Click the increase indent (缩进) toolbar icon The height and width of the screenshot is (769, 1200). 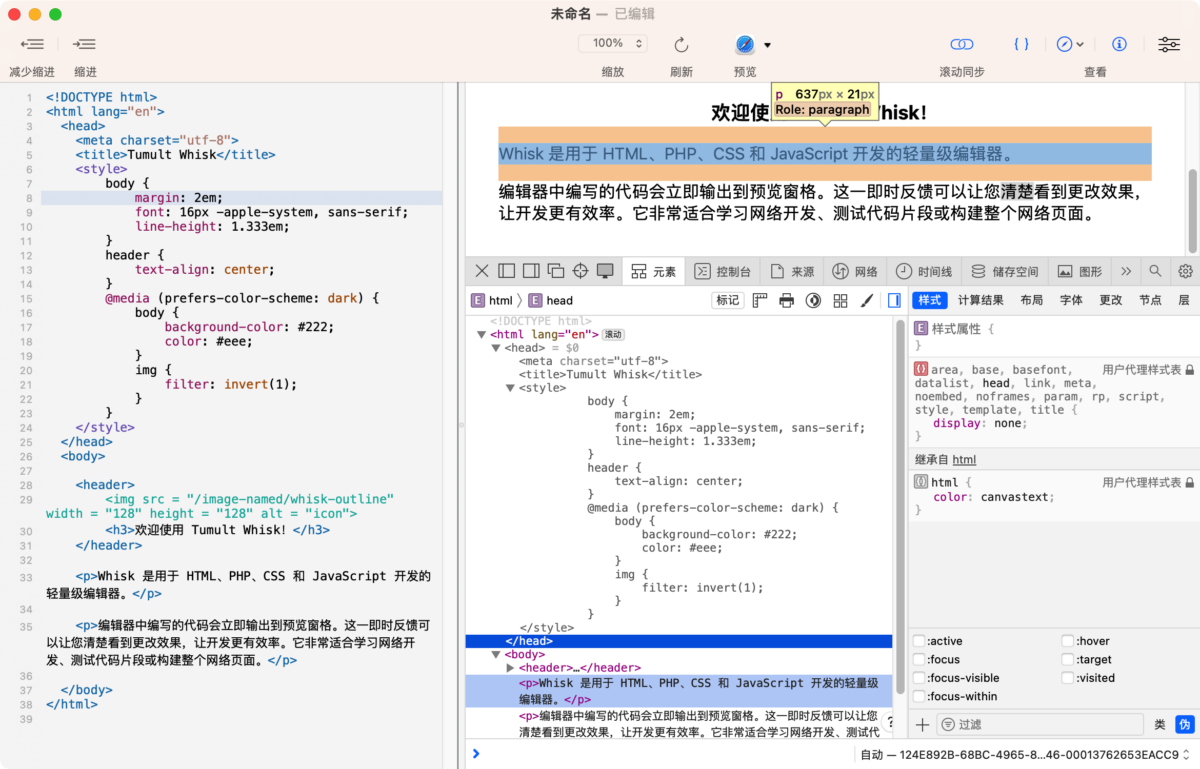coord(85,44)
